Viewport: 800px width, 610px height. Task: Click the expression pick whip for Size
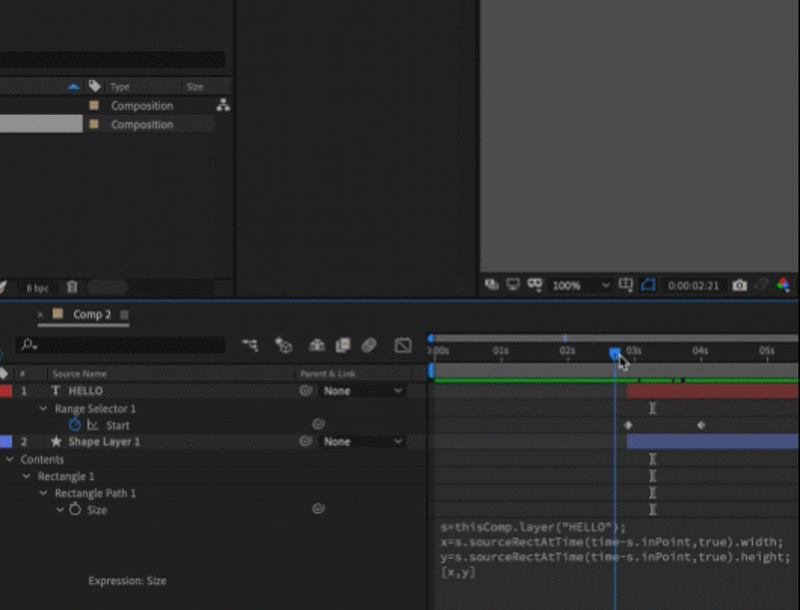tap(319, 507)
